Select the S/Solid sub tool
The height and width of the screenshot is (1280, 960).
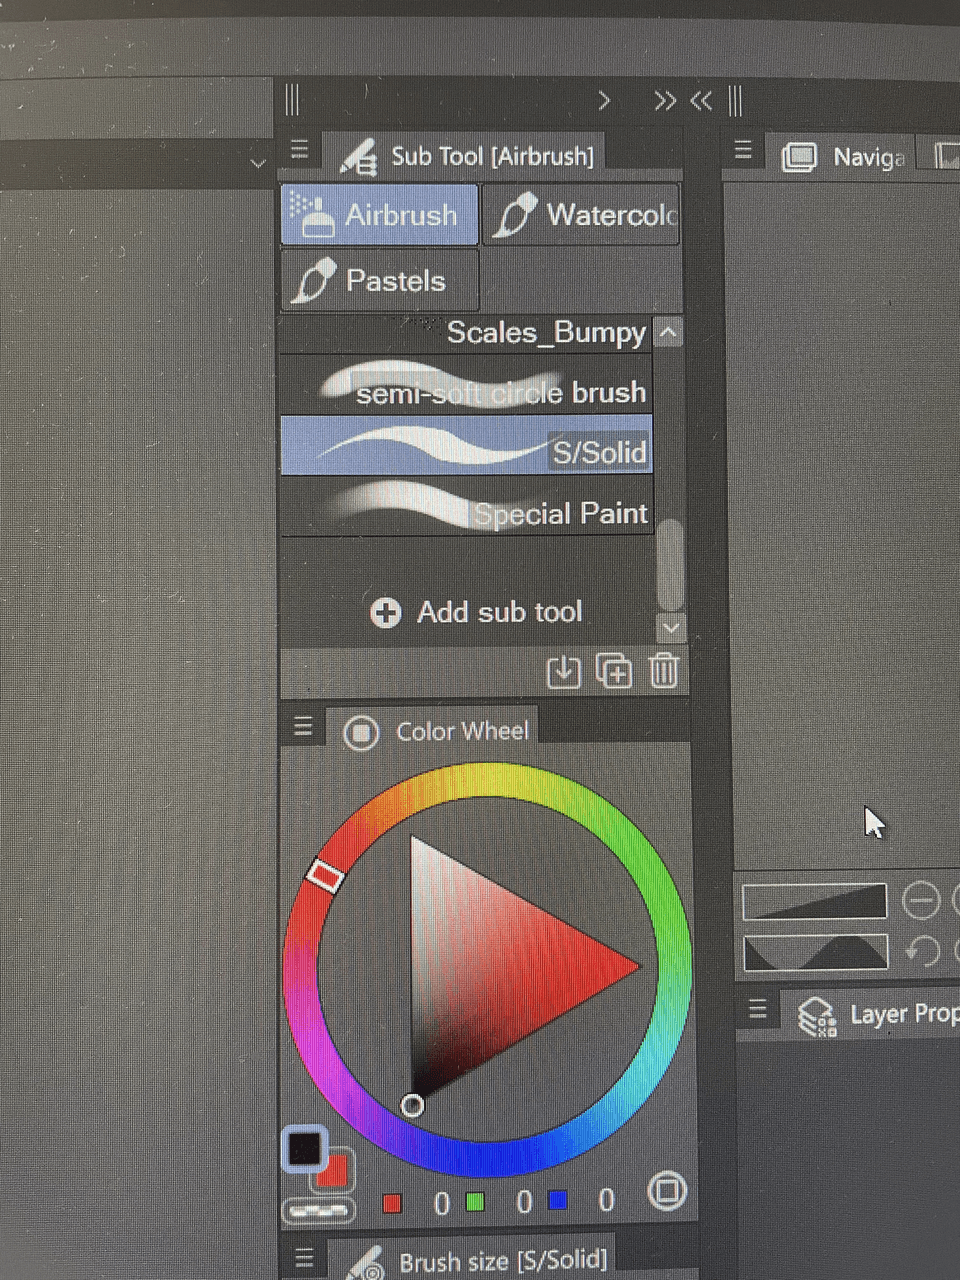click(x=467, y=445)
